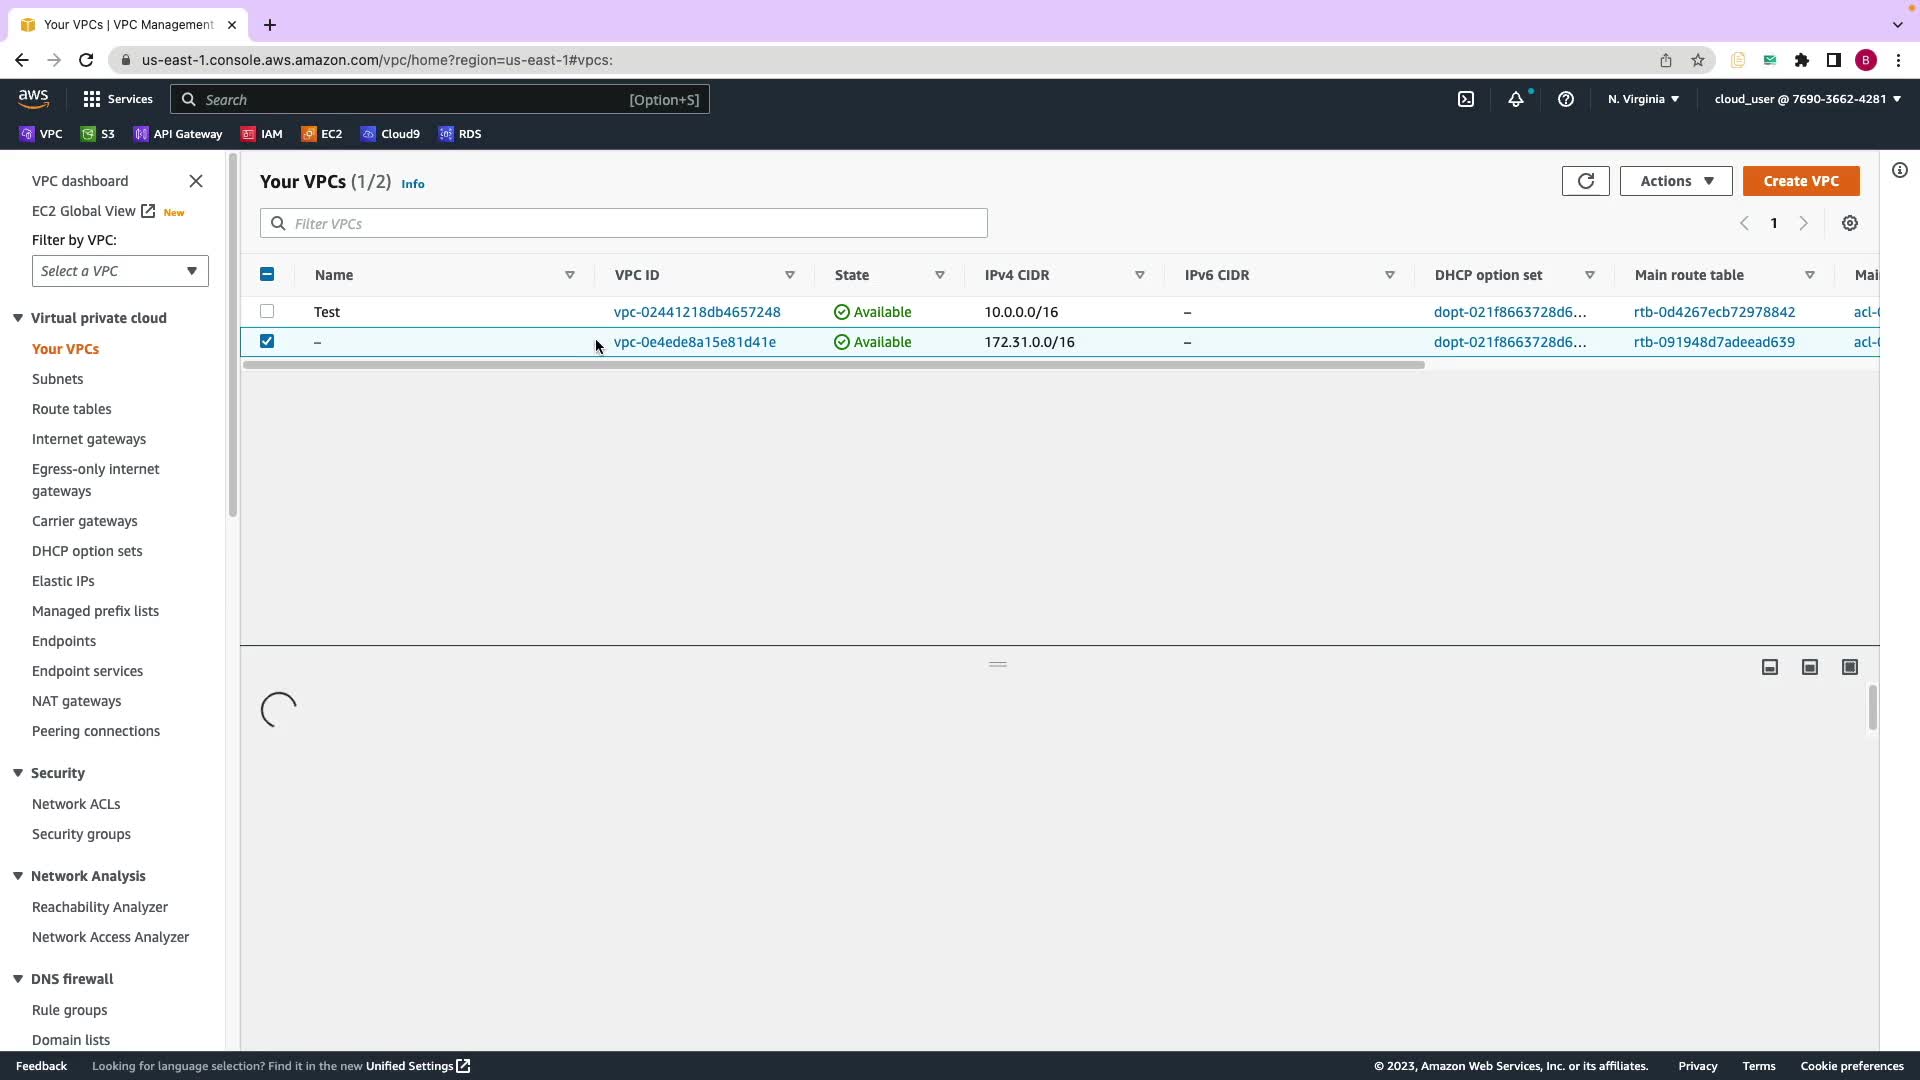The image size is (1920, 1080).
Task: Click the horizontal table scrollbar
Action: [833, 365]
